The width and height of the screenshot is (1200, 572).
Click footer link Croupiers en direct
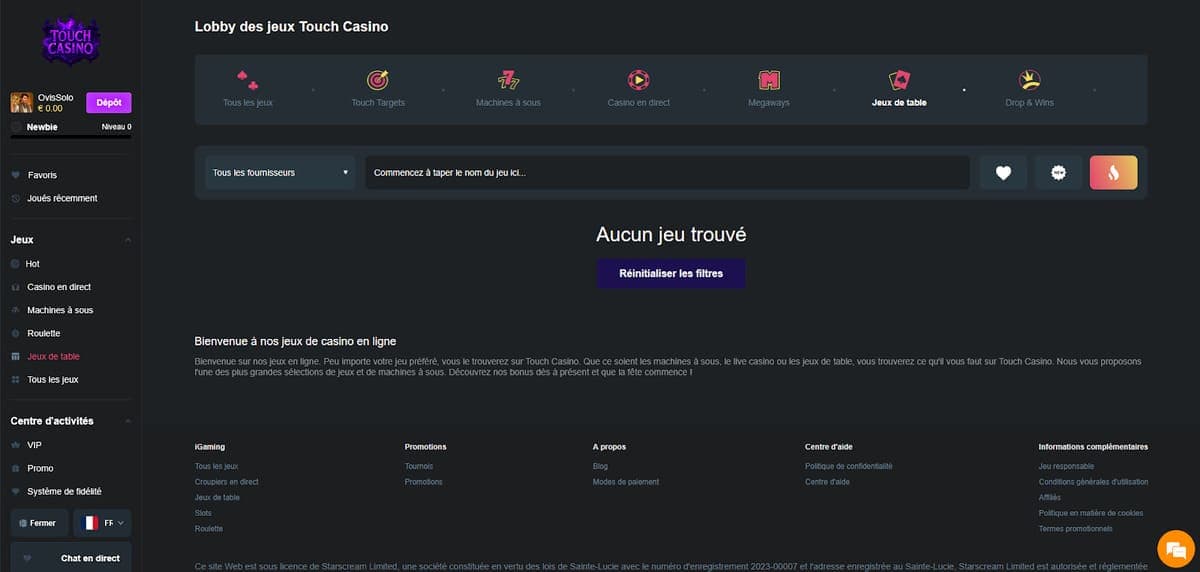point(227,482)
